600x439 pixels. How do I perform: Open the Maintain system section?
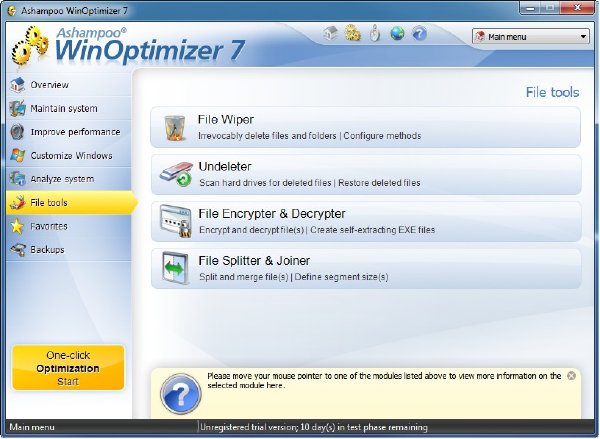click(69, 108)
